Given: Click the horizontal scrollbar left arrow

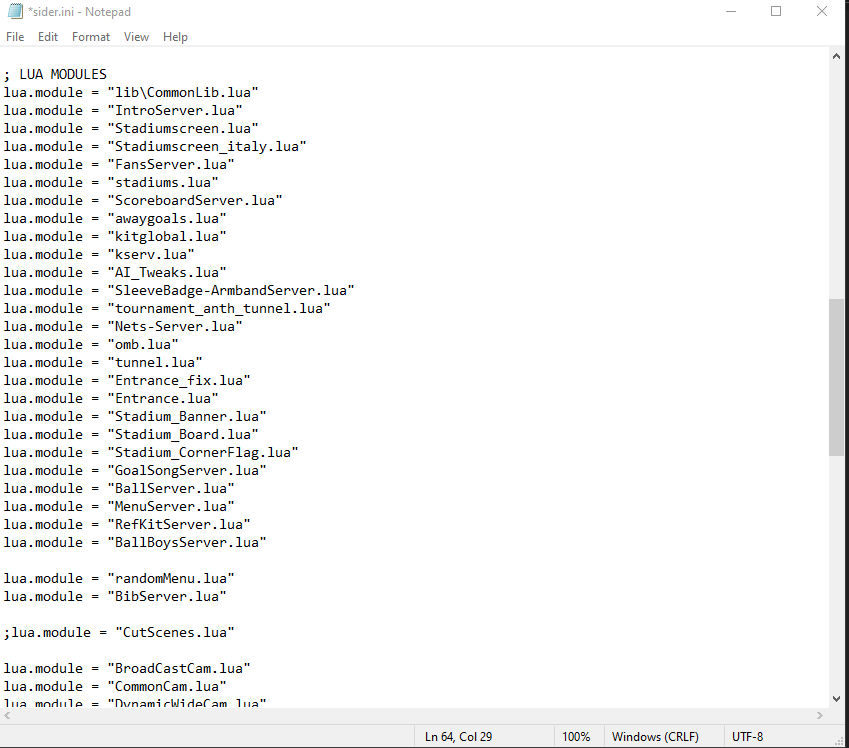Looking at the screenshot, I should 7,715.
